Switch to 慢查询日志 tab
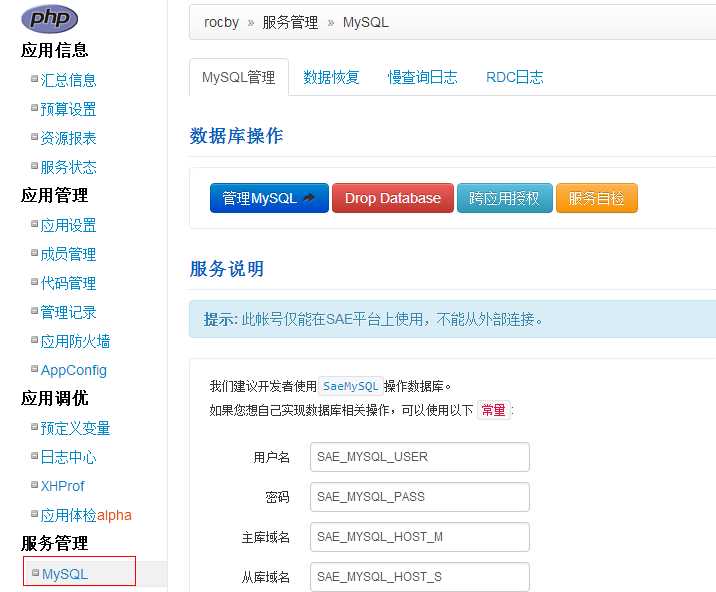This screenshot has height=592, width=716. (422, 77)
